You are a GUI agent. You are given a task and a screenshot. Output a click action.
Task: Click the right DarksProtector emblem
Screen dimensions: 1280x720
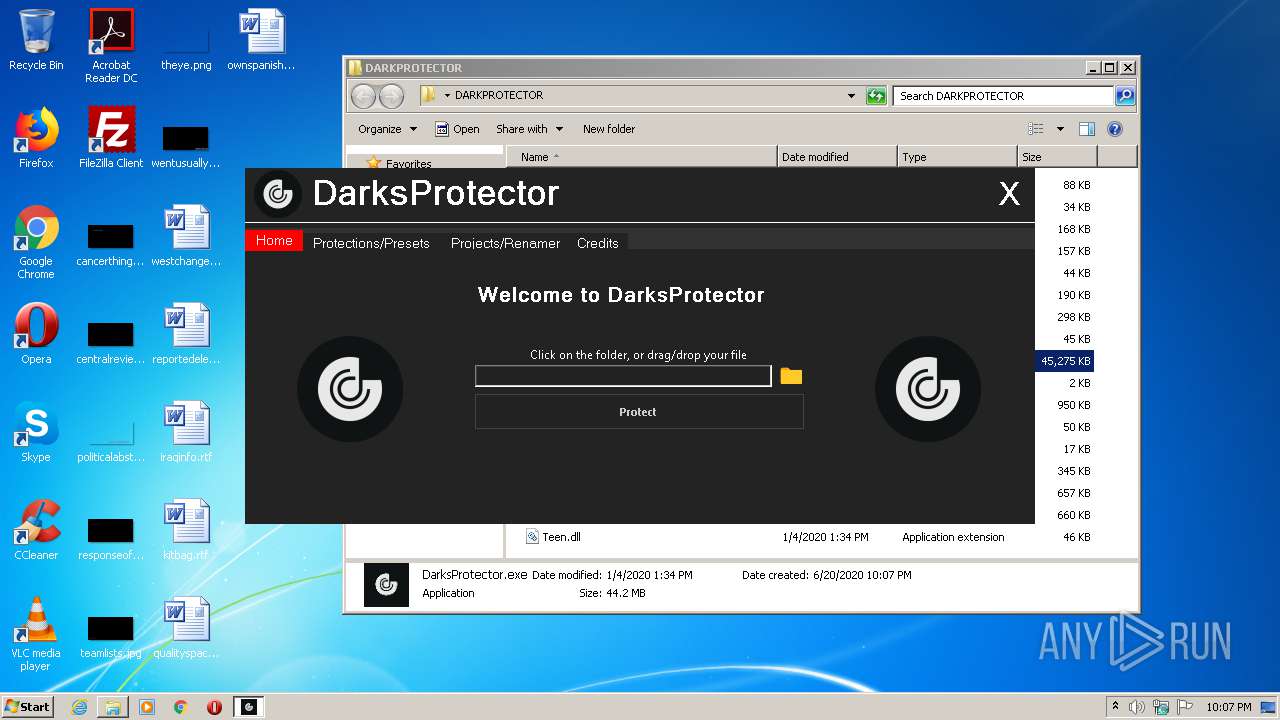click(928, 389)
